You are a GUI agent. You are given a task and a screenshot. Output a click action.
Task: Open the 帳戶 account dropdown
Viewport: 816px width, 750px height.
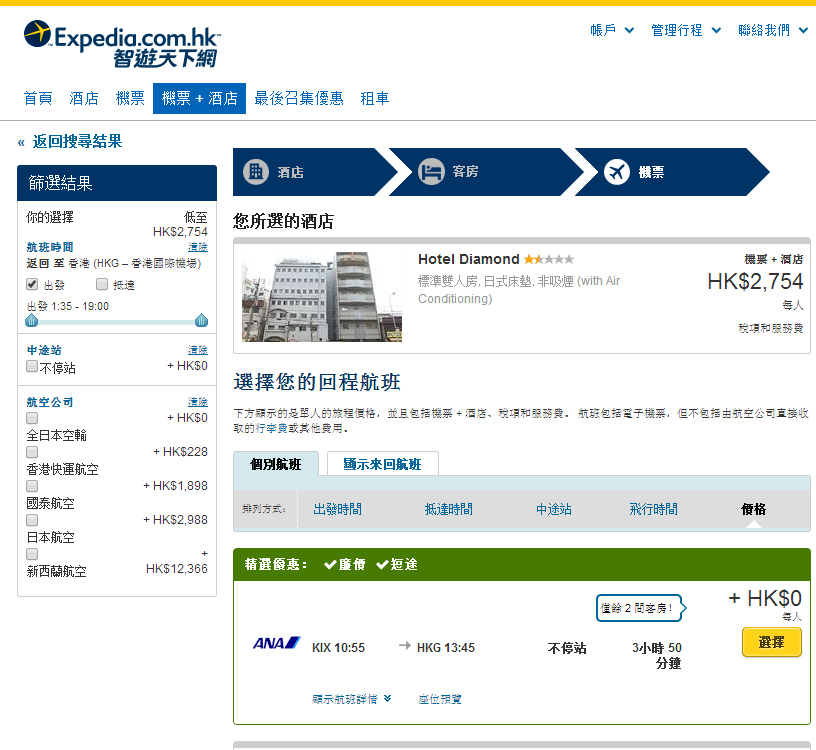[x=611, y=30]
